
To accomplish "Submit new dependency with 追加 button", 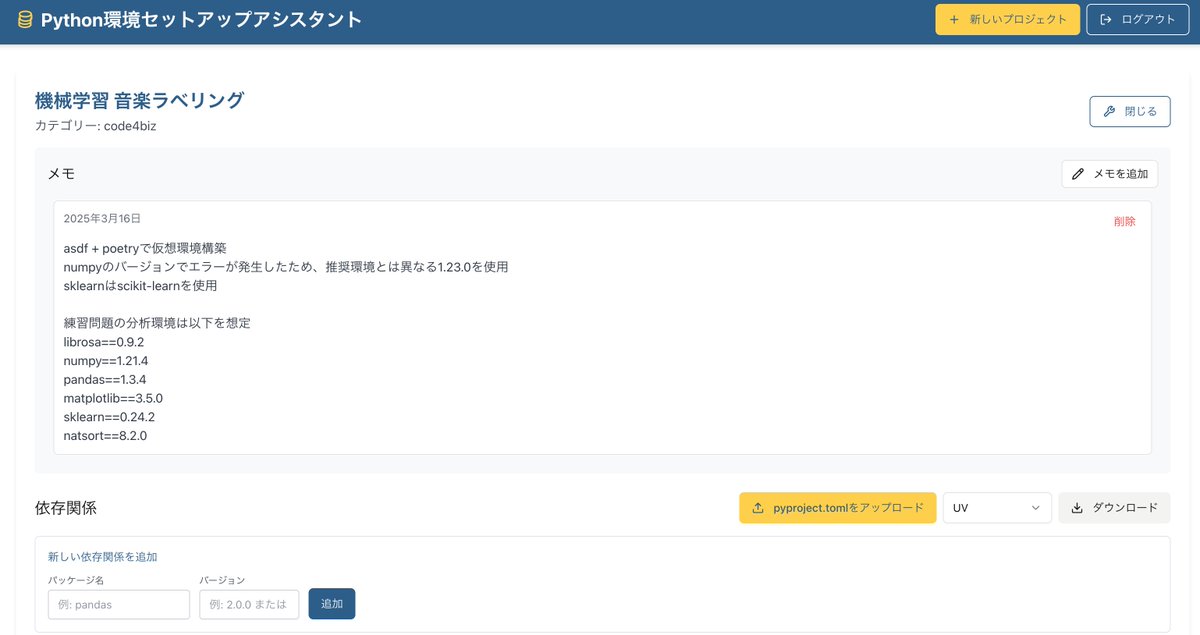I will point(331,604).
